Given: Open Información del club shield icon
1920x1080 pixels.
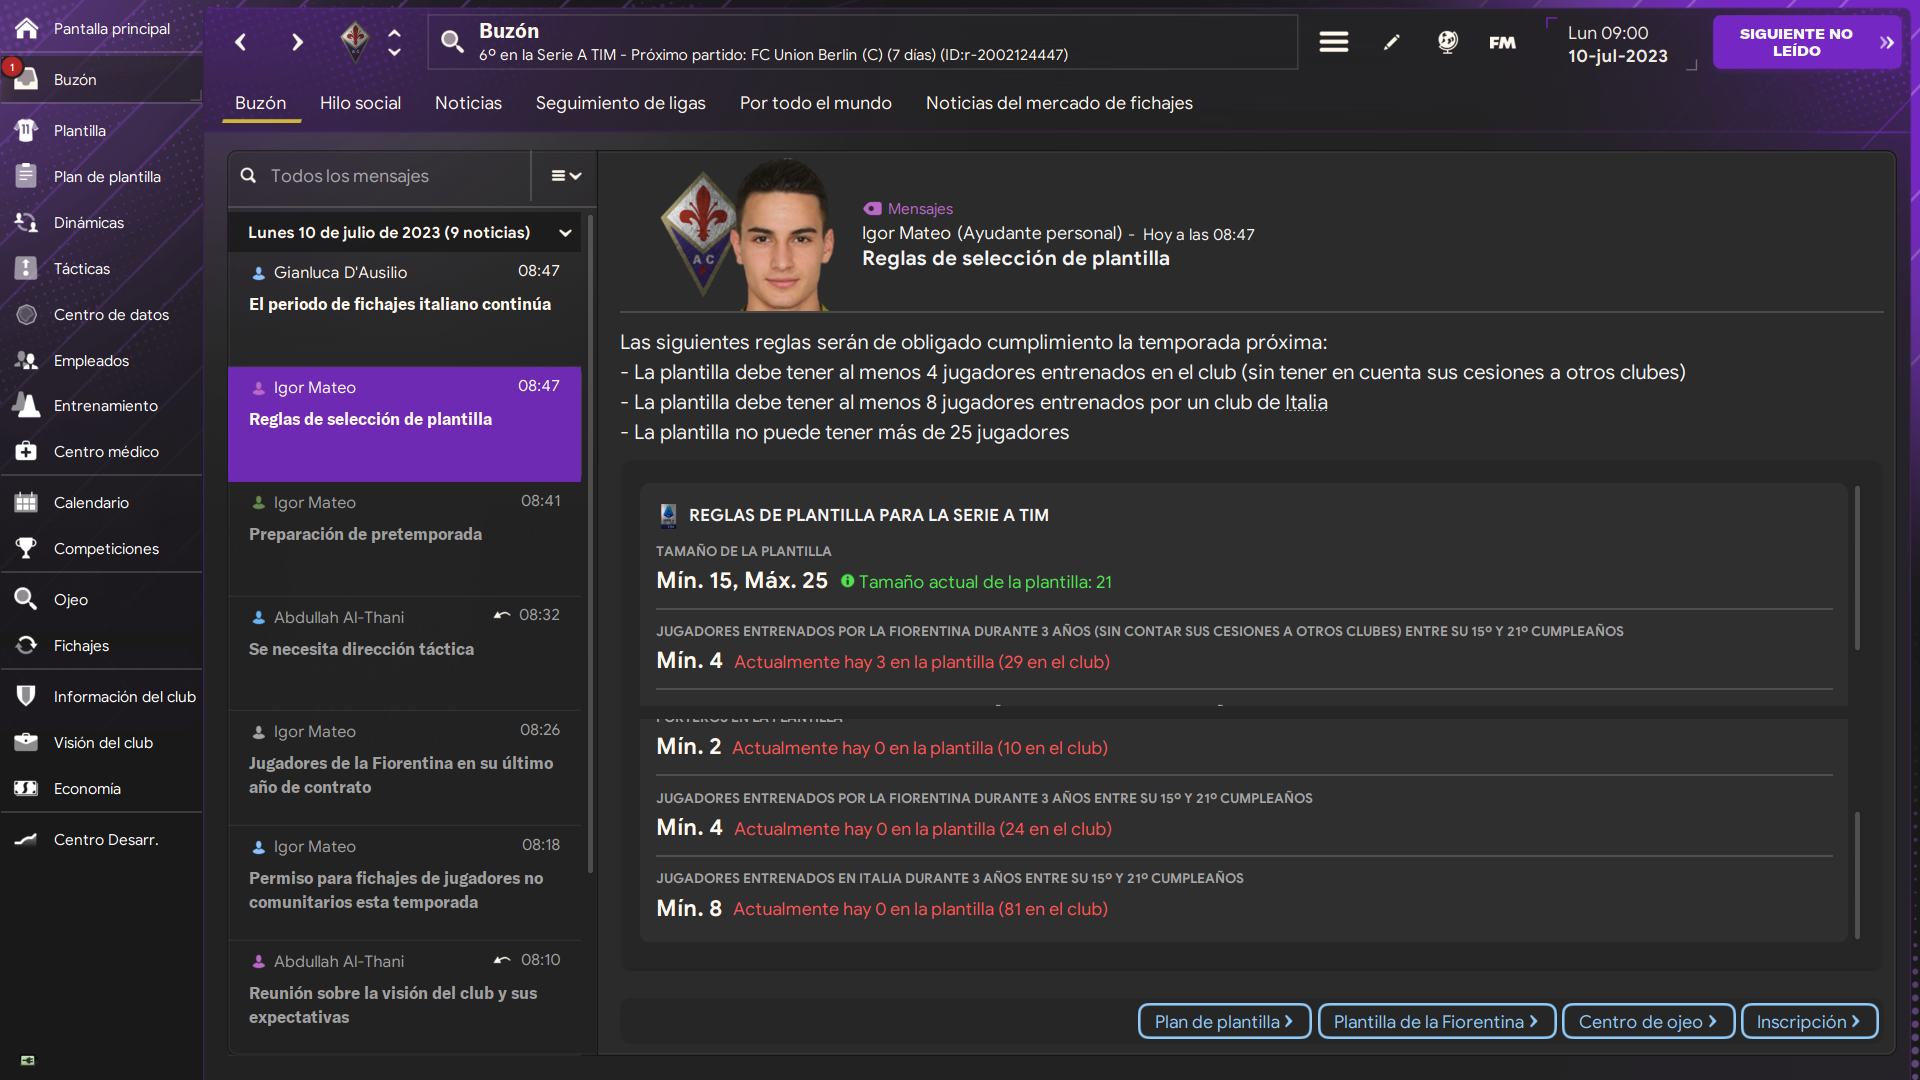Looking at the screenshot, I should [x=27, y=696].
